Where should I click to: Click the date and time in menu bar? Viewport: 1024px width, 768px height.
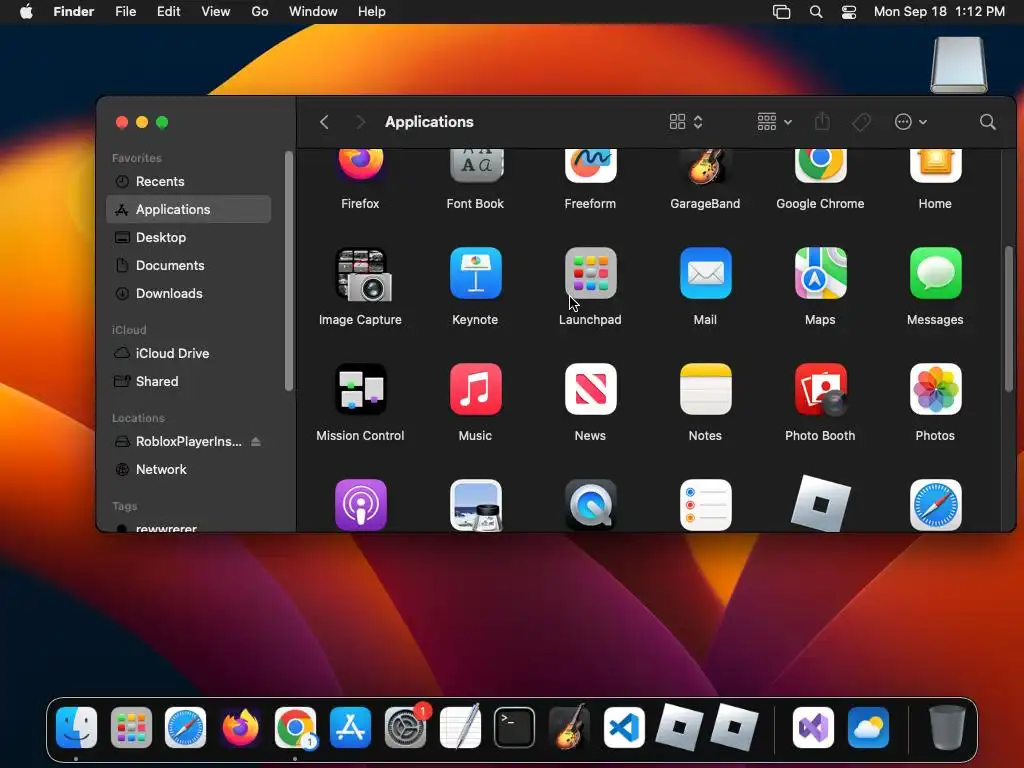[x=939, y=12]
